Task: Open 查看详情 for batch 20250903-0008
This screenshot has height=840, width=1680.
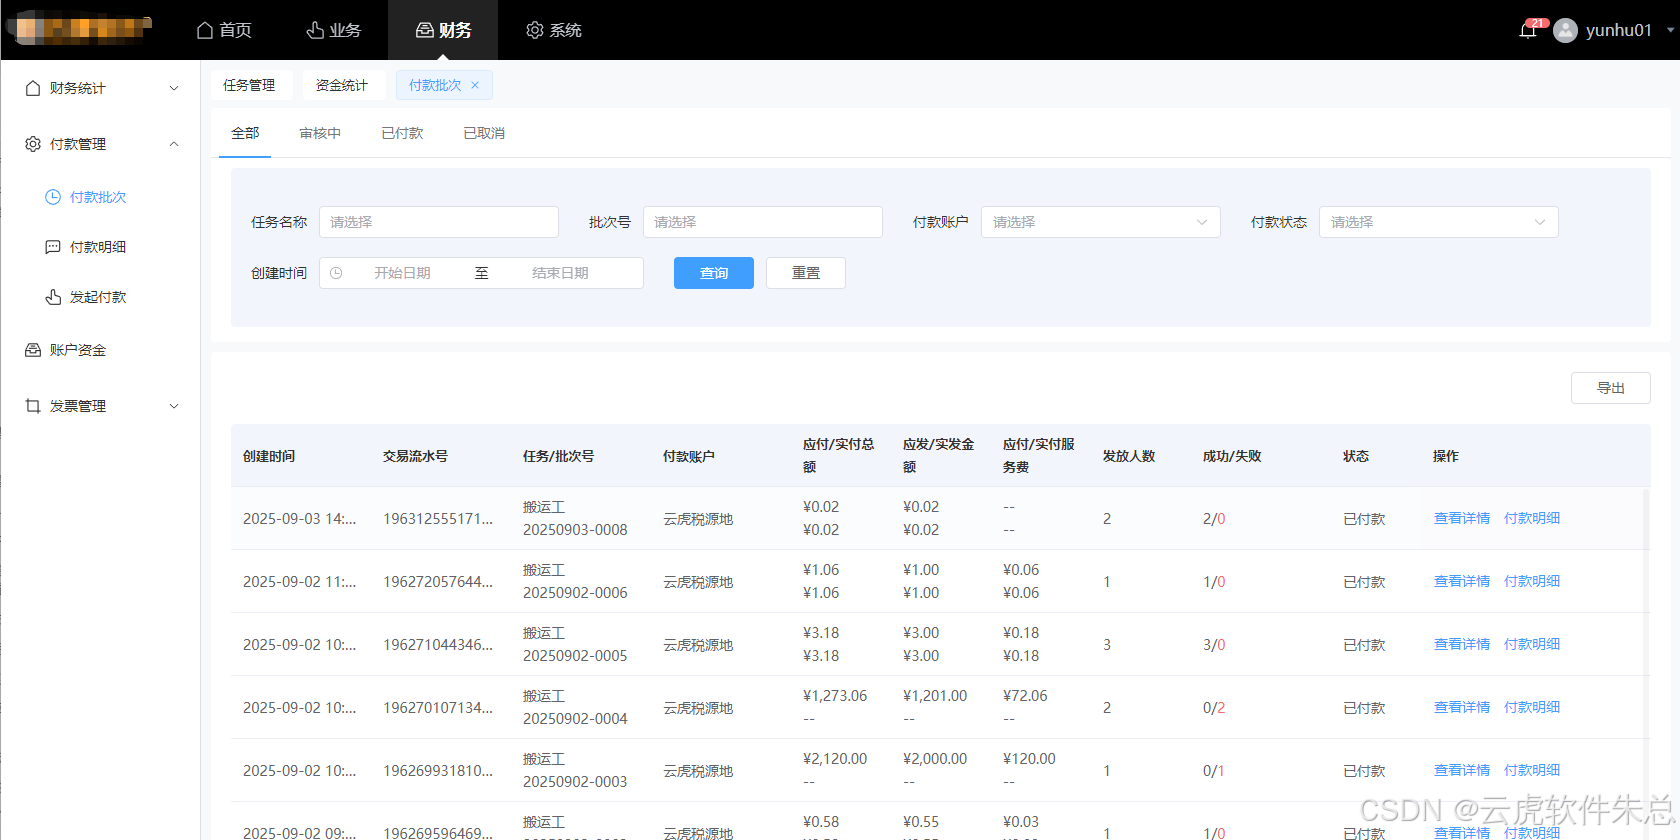Action: pyautogui.click(x=1461, y=518)
